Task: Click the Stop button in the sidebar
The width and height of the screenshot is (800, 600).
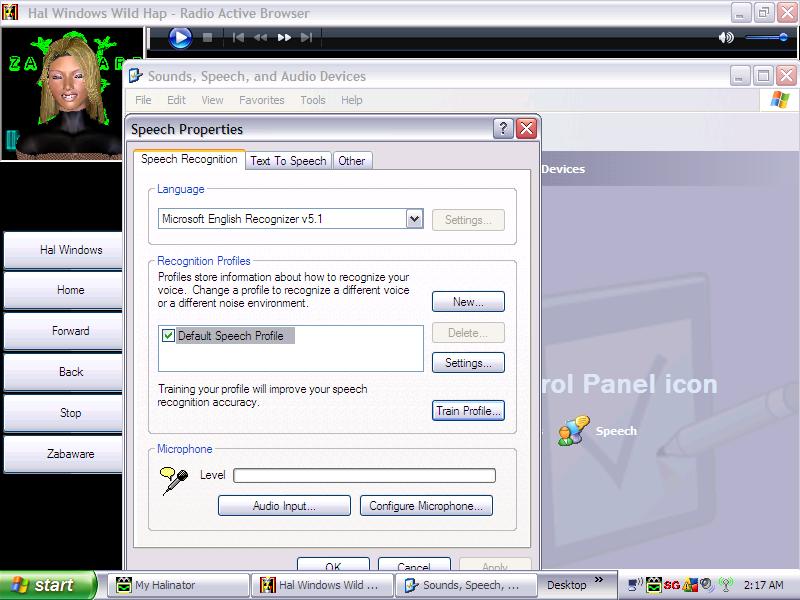Action: click(63, 413)
